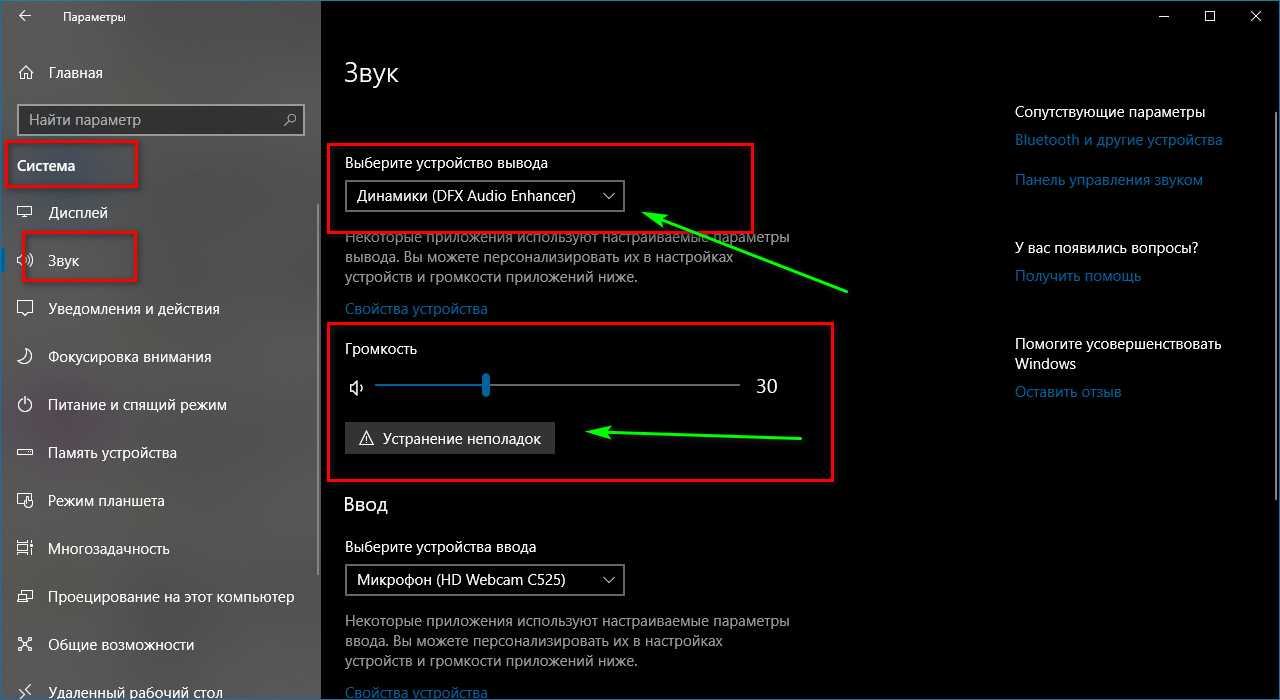Click the search magnifier icon
The height and width of the screenshot is (700, 1280).
pos(290,119)
